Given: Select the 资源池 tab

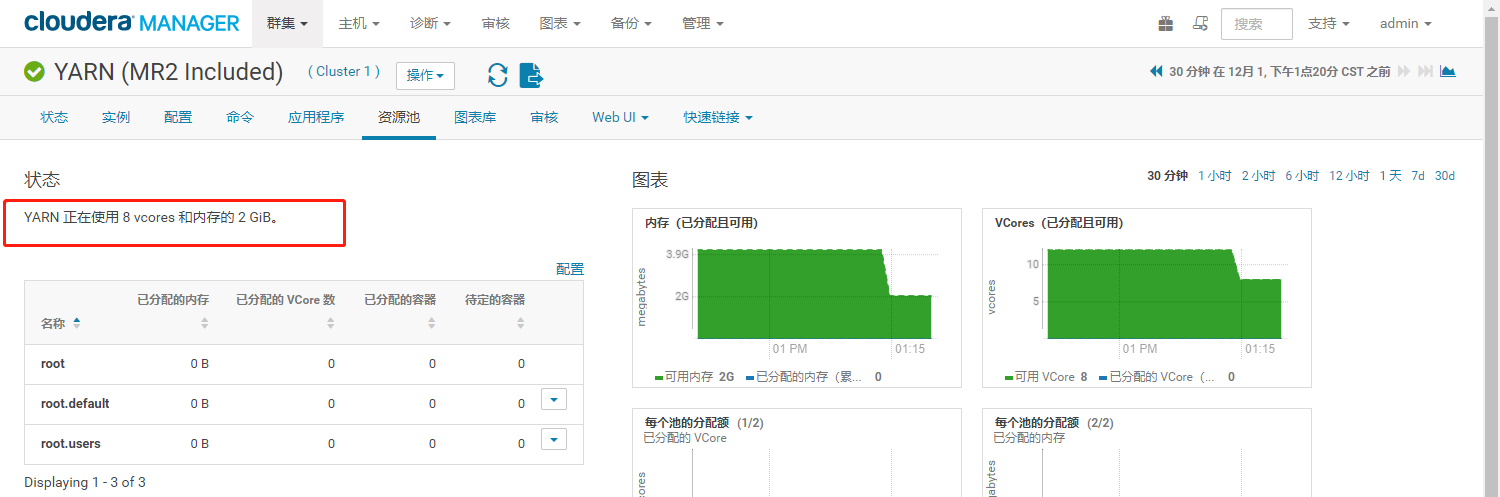Looking at the screenshot, I should [399, 117].
